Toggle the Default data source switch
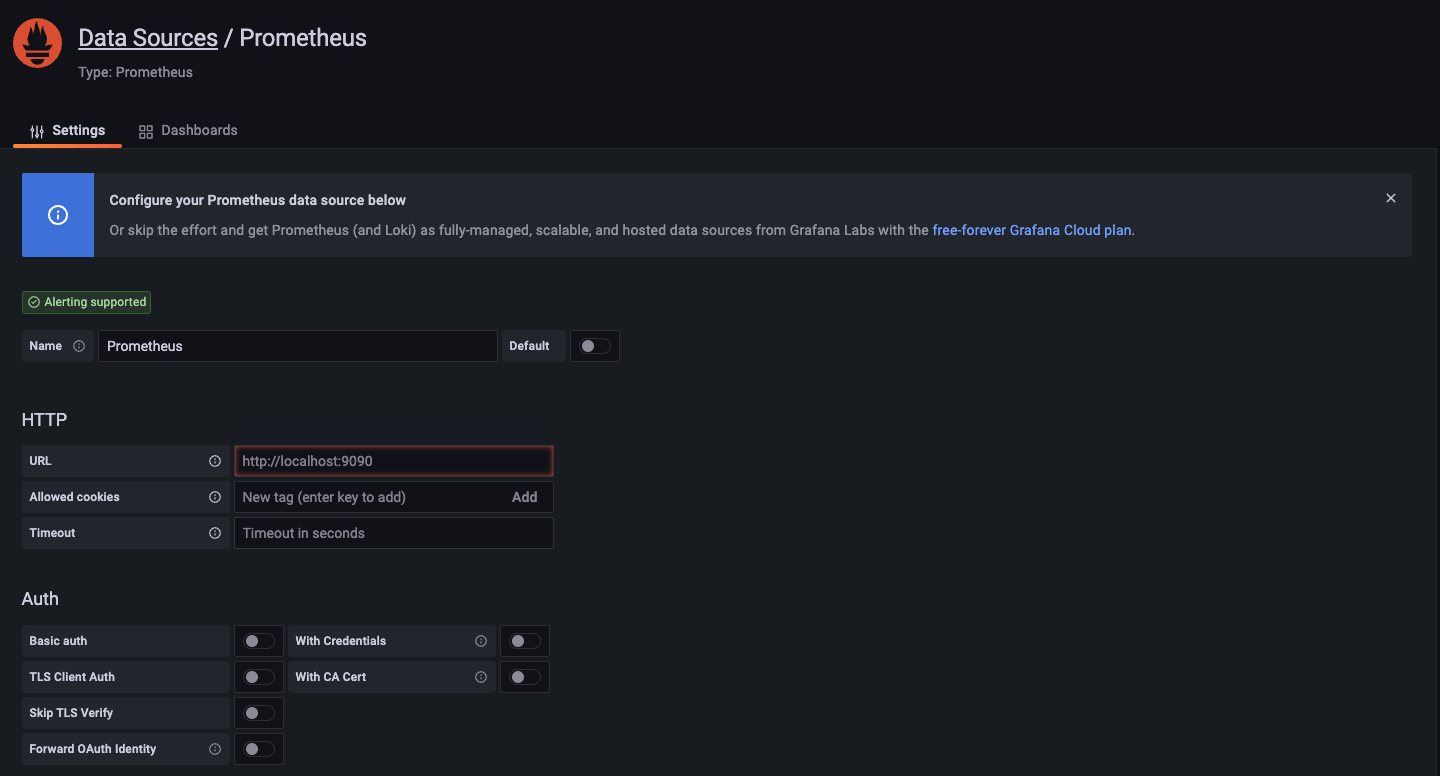This screenshot has width=1440, height=776. point(595,346)
